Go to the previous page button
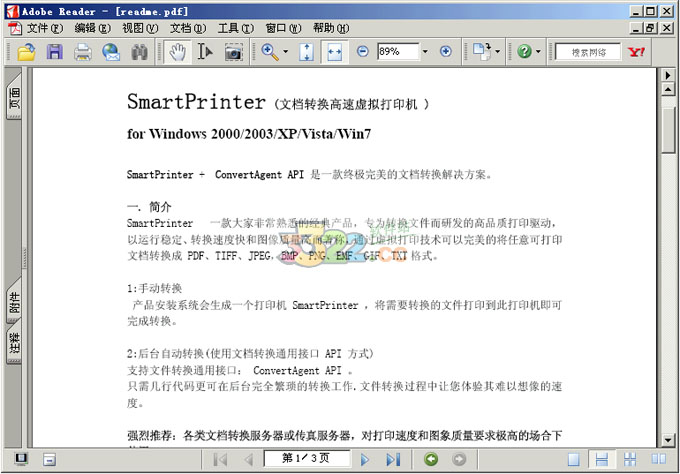 tap(248, 459)
